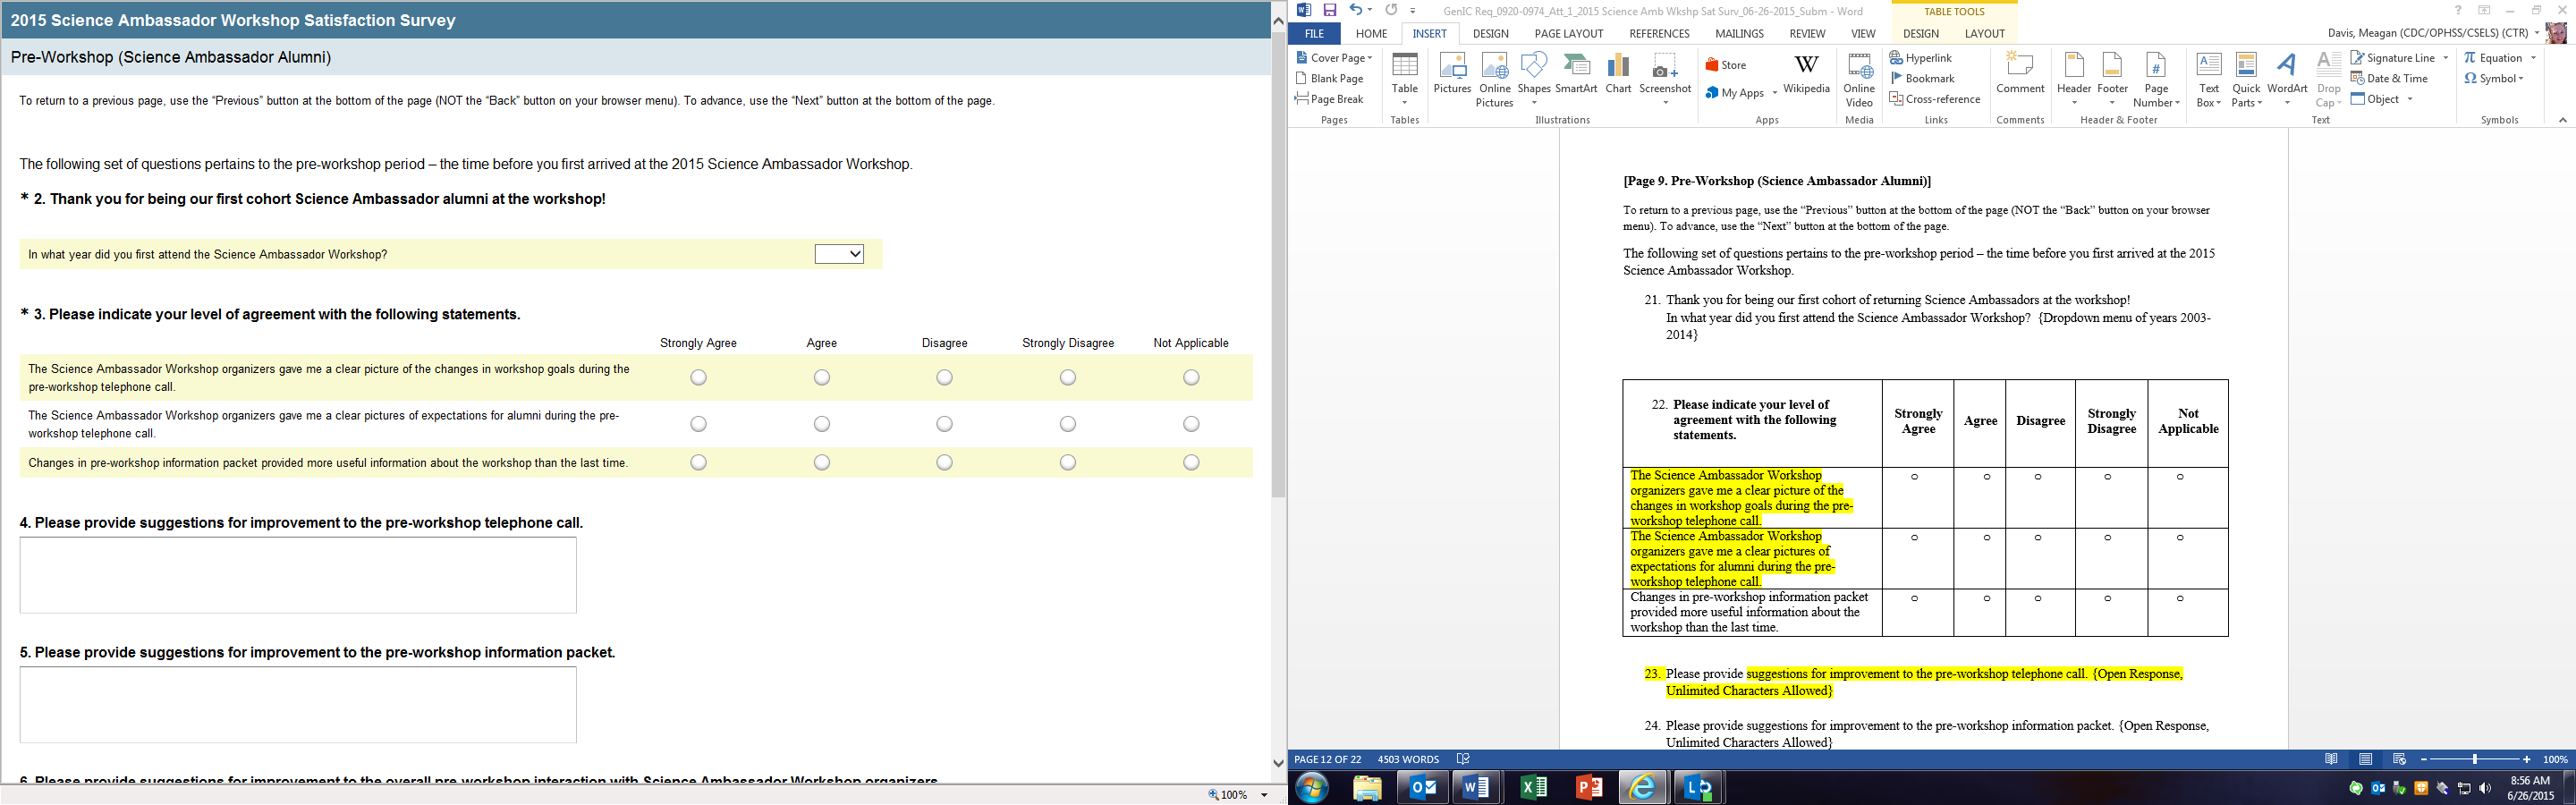Image resolution: width=2576 pixels, height=805 pixels.
Task: Add a new Comment
Action: pyautogui.click(x=2020, y=74)
